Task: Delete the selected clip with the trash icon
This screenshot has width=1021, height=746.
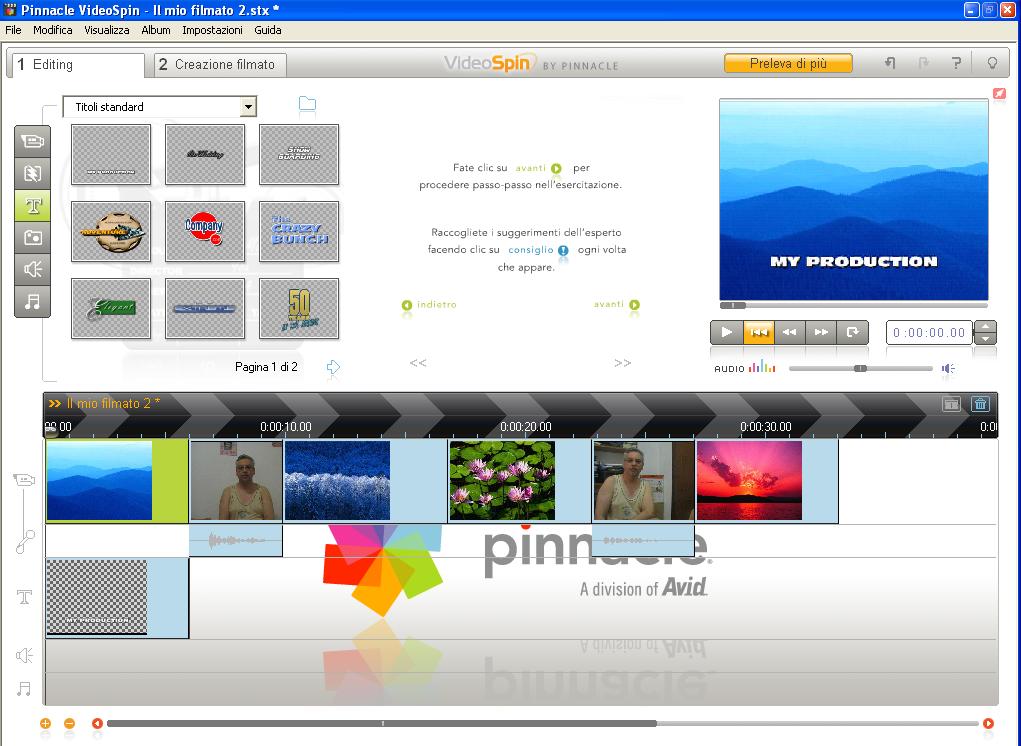Action: [x=980, y=404]
